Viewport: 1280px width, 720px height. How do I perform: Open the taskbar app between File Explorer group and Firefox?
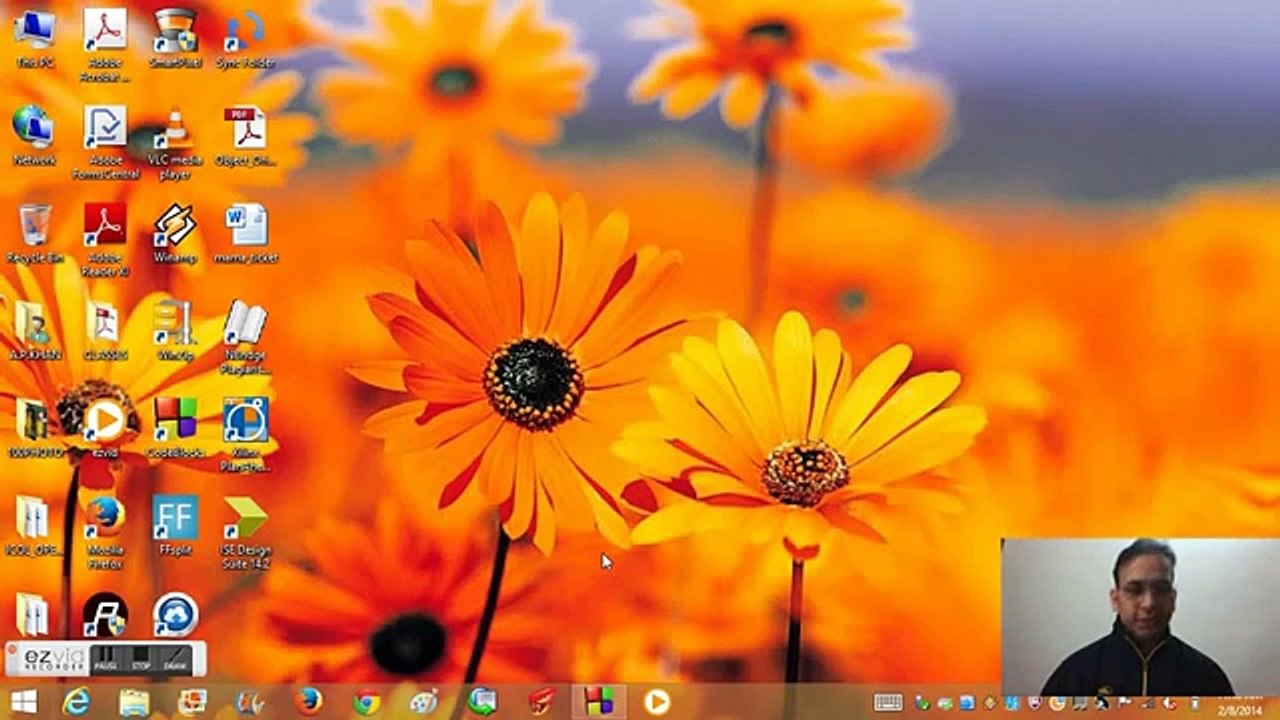point(250,702)
